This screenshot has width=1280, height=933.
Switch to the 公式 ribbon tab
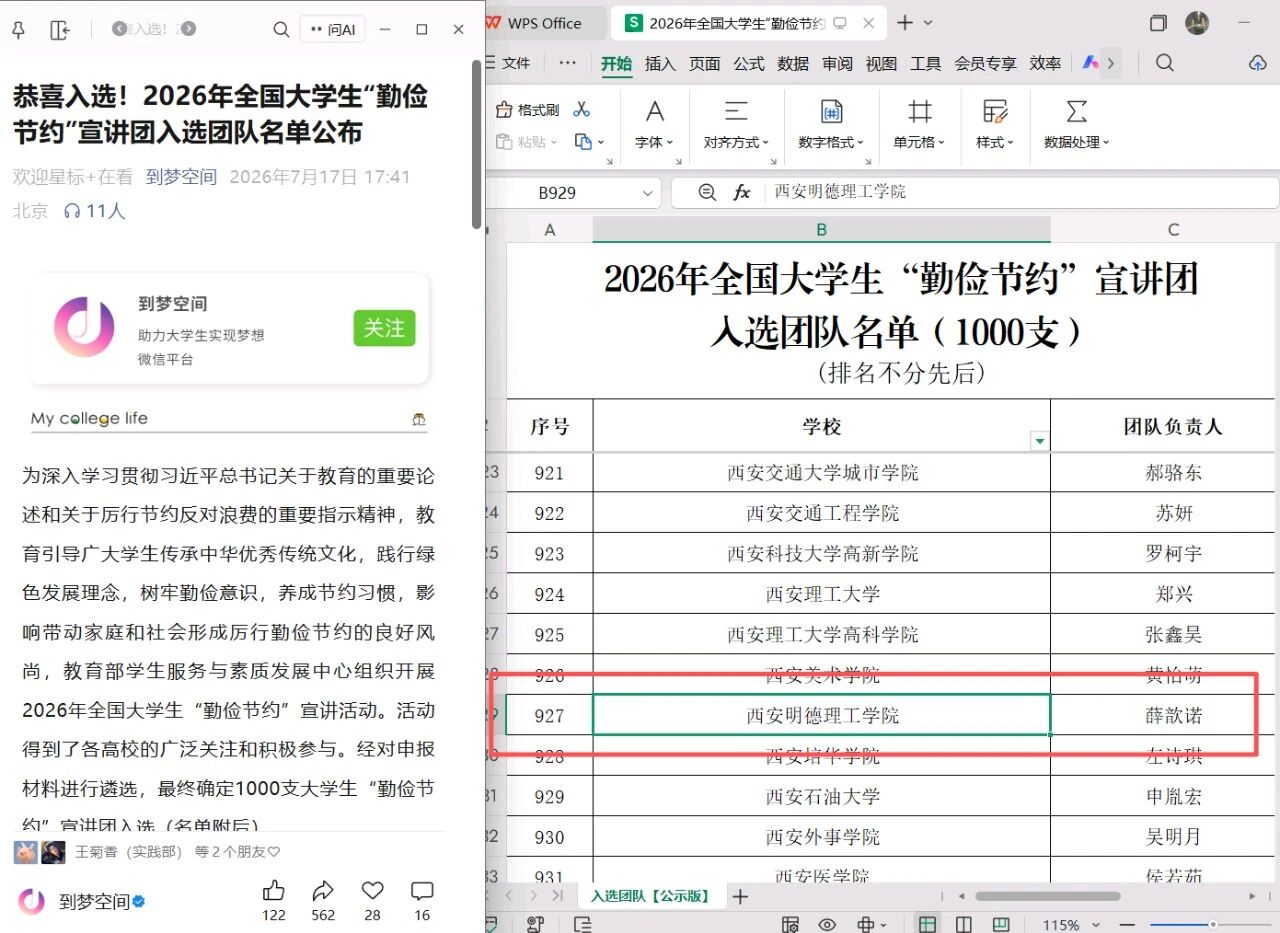point(749,64)
